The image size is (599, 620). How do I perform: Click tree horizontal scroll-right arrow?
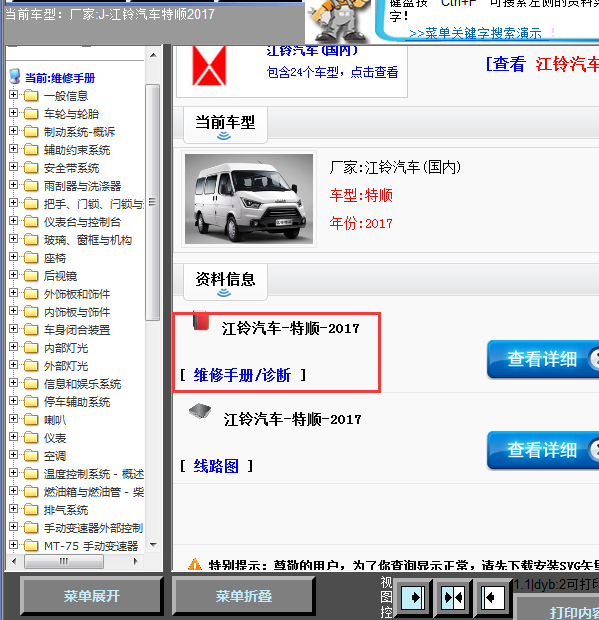pyautogui.click(x=136, y=561)
